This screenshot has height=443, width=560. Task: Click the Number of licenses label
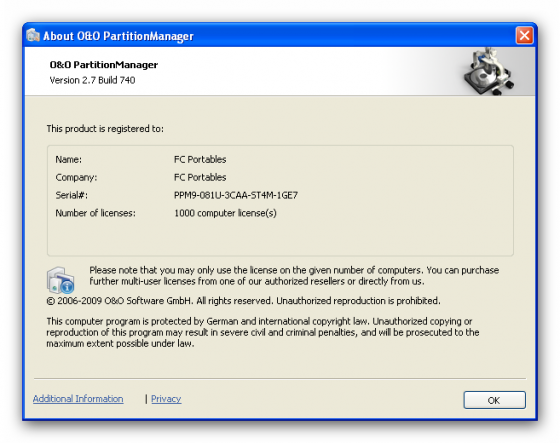click(x=95, y=213)
